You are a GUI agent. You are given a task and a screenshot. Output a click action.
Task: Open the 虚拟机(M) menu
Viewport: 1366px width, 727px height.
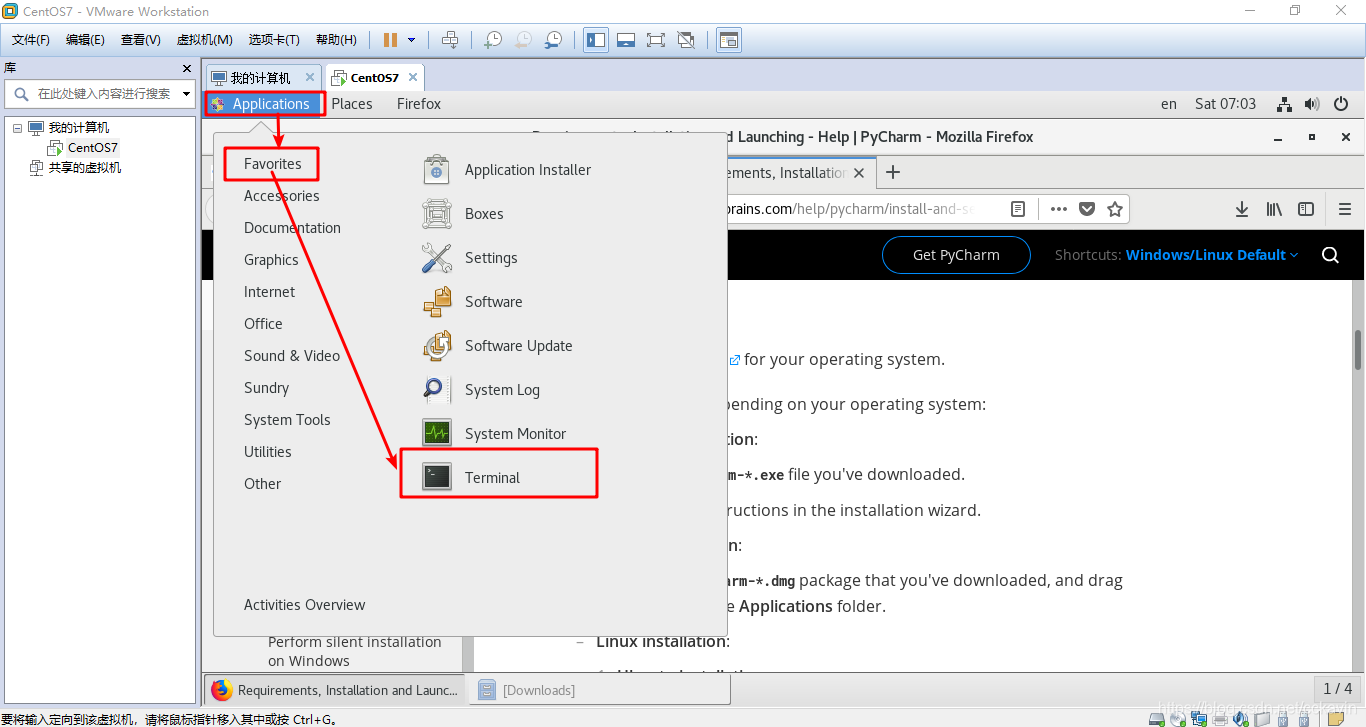pyautogui.click(x=205, y=40)
